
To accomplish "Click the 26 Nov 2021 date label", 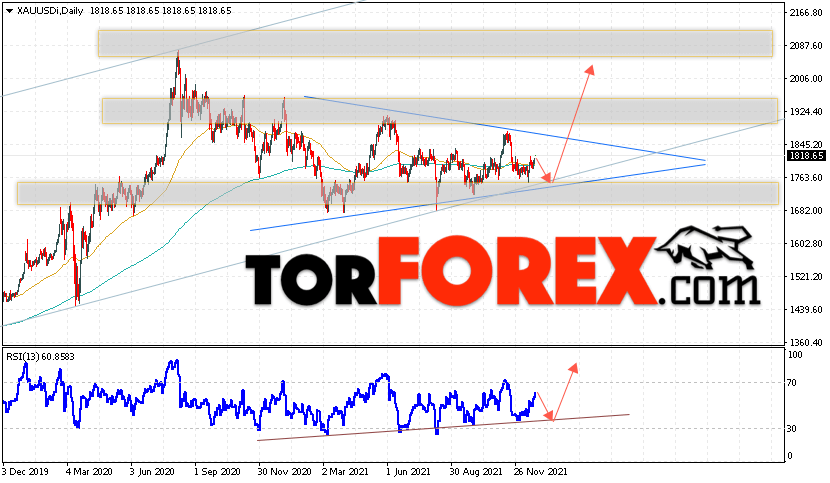I will pos(540,471).
